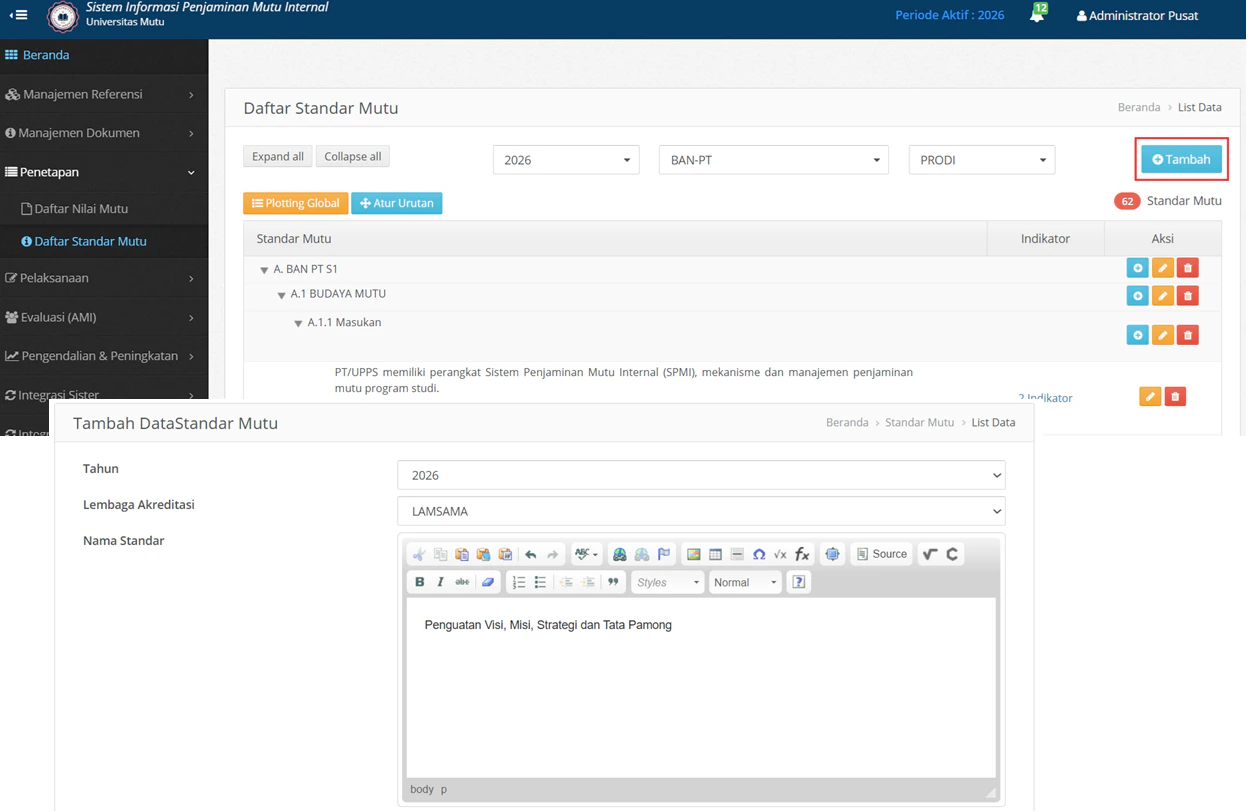Expand the Manajemen Referensi sidebar menu

104,94
